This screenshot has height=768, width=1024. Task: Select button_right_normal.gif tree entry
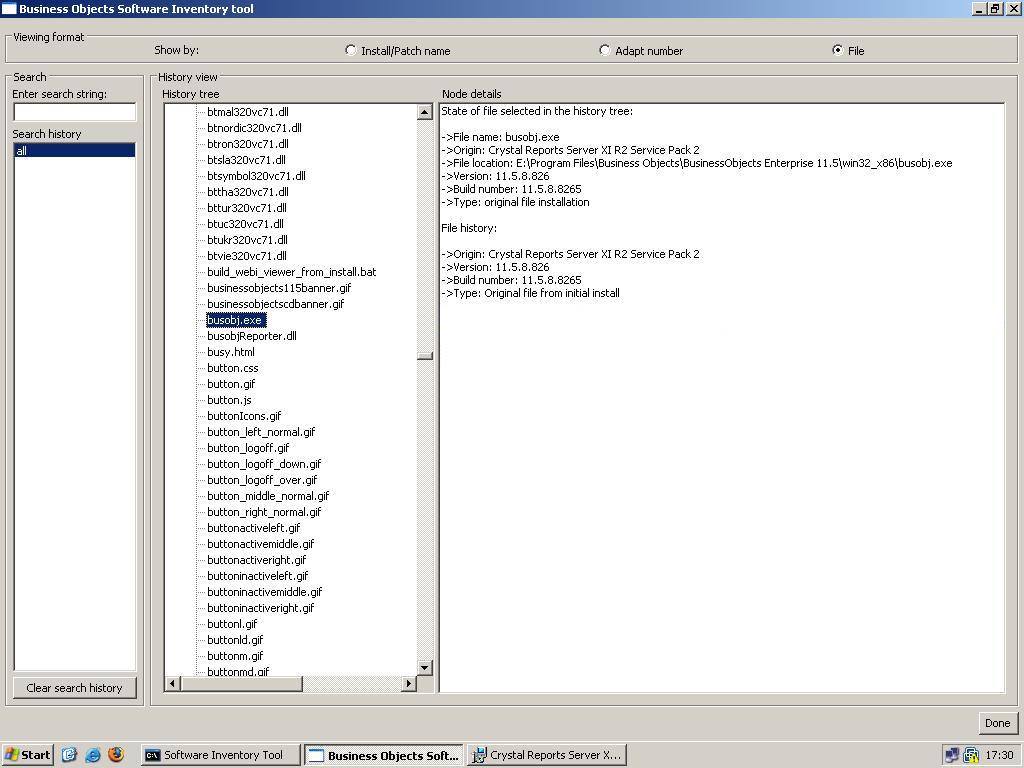[264, 512]
